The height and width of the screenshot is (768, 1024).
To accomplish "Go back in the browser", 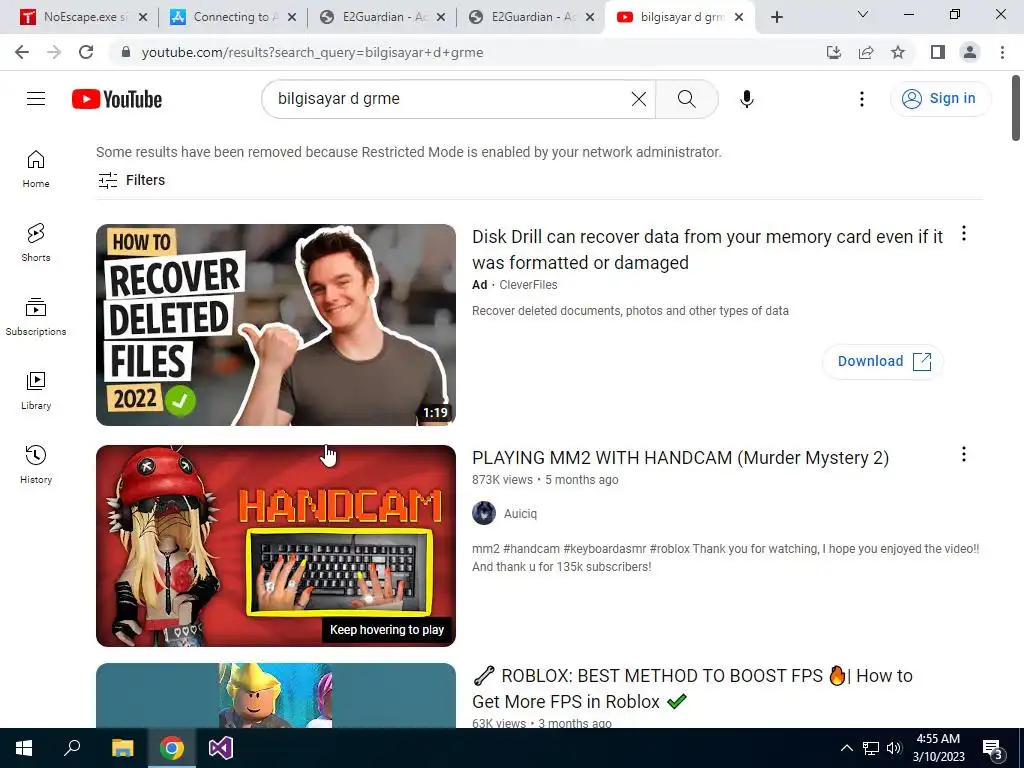I will [x=22, y=52].
